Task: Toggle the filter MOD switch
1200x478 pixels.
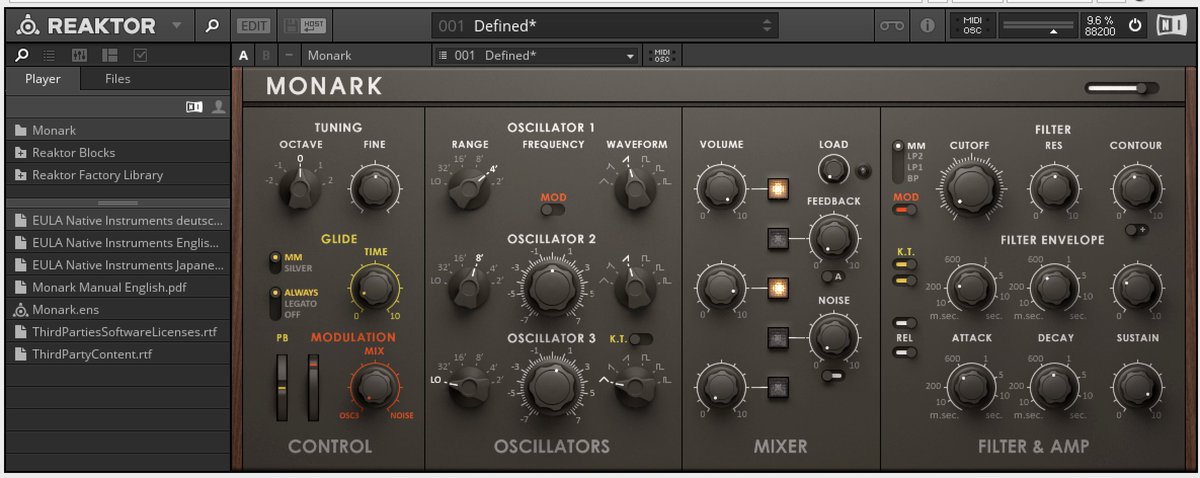Action: tap(905, 210)
